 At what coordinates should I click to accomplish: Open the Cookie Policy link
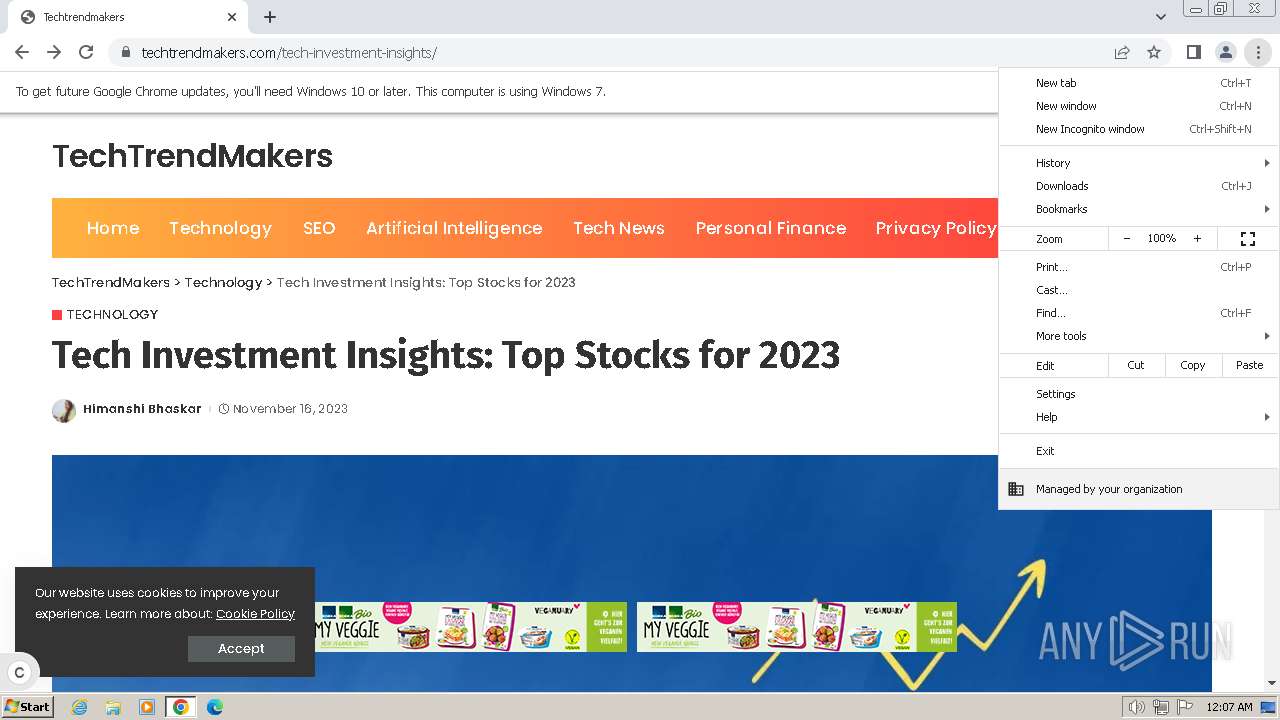coord(255,614)
